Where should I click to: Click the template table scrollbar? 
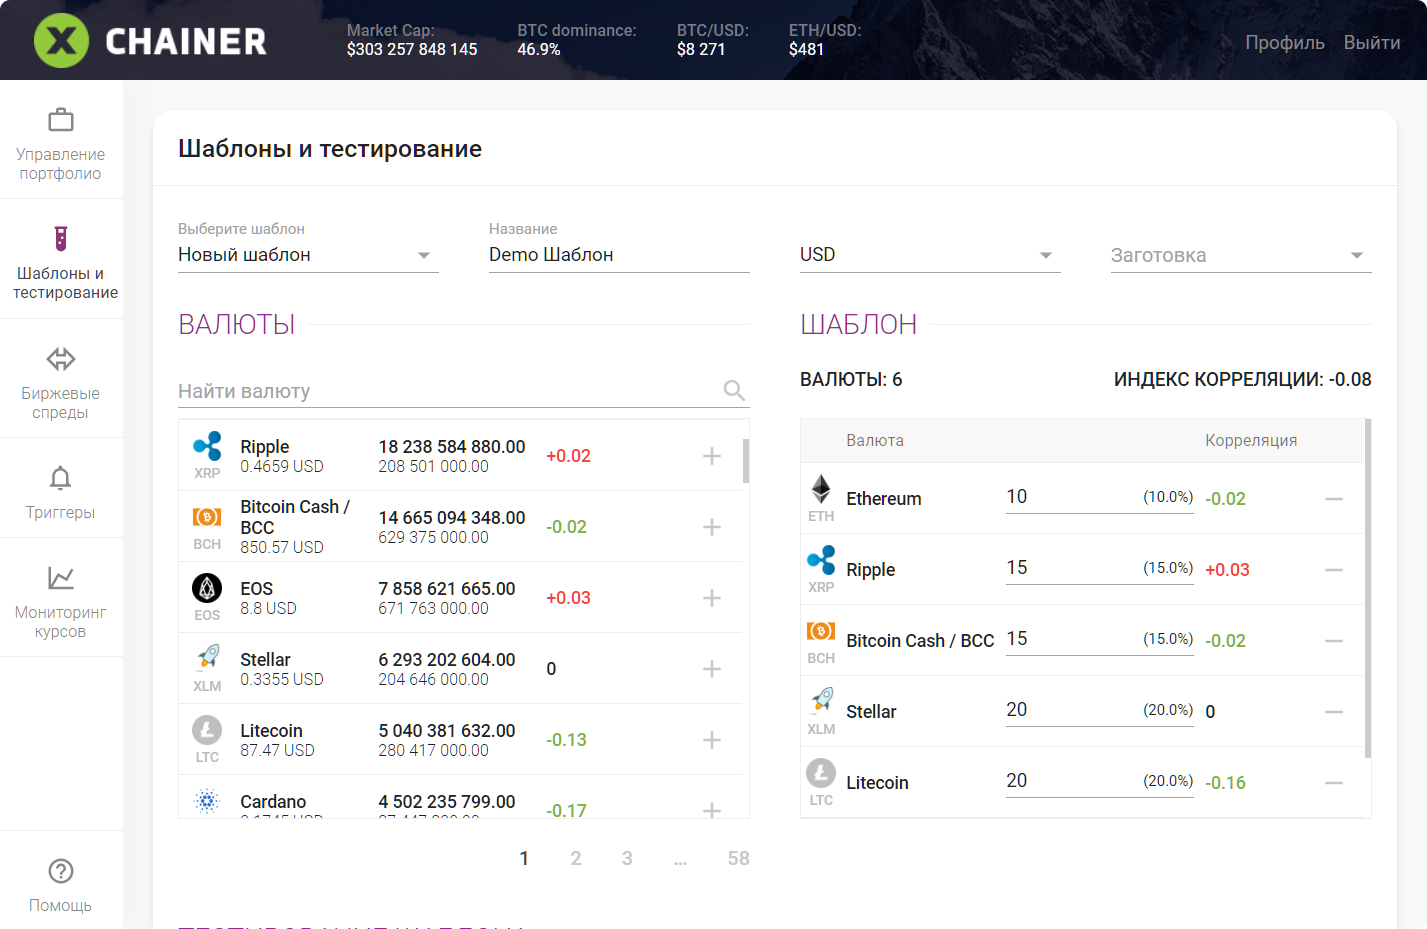coord(1368,588)
